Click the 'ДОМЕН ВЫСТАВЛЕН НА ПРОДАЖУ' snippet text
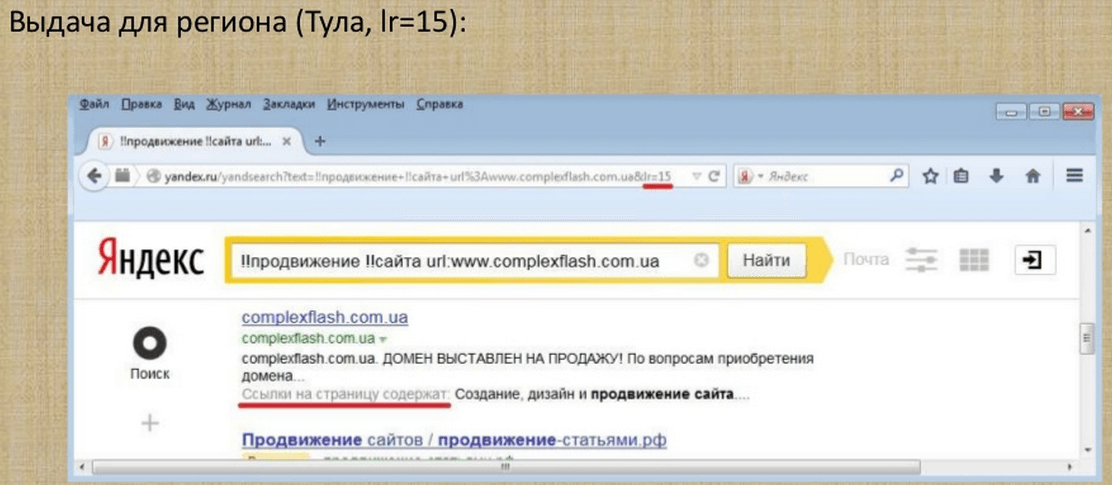The height and width of the screenshot is (485, 1112). click(x=503, y=359)
